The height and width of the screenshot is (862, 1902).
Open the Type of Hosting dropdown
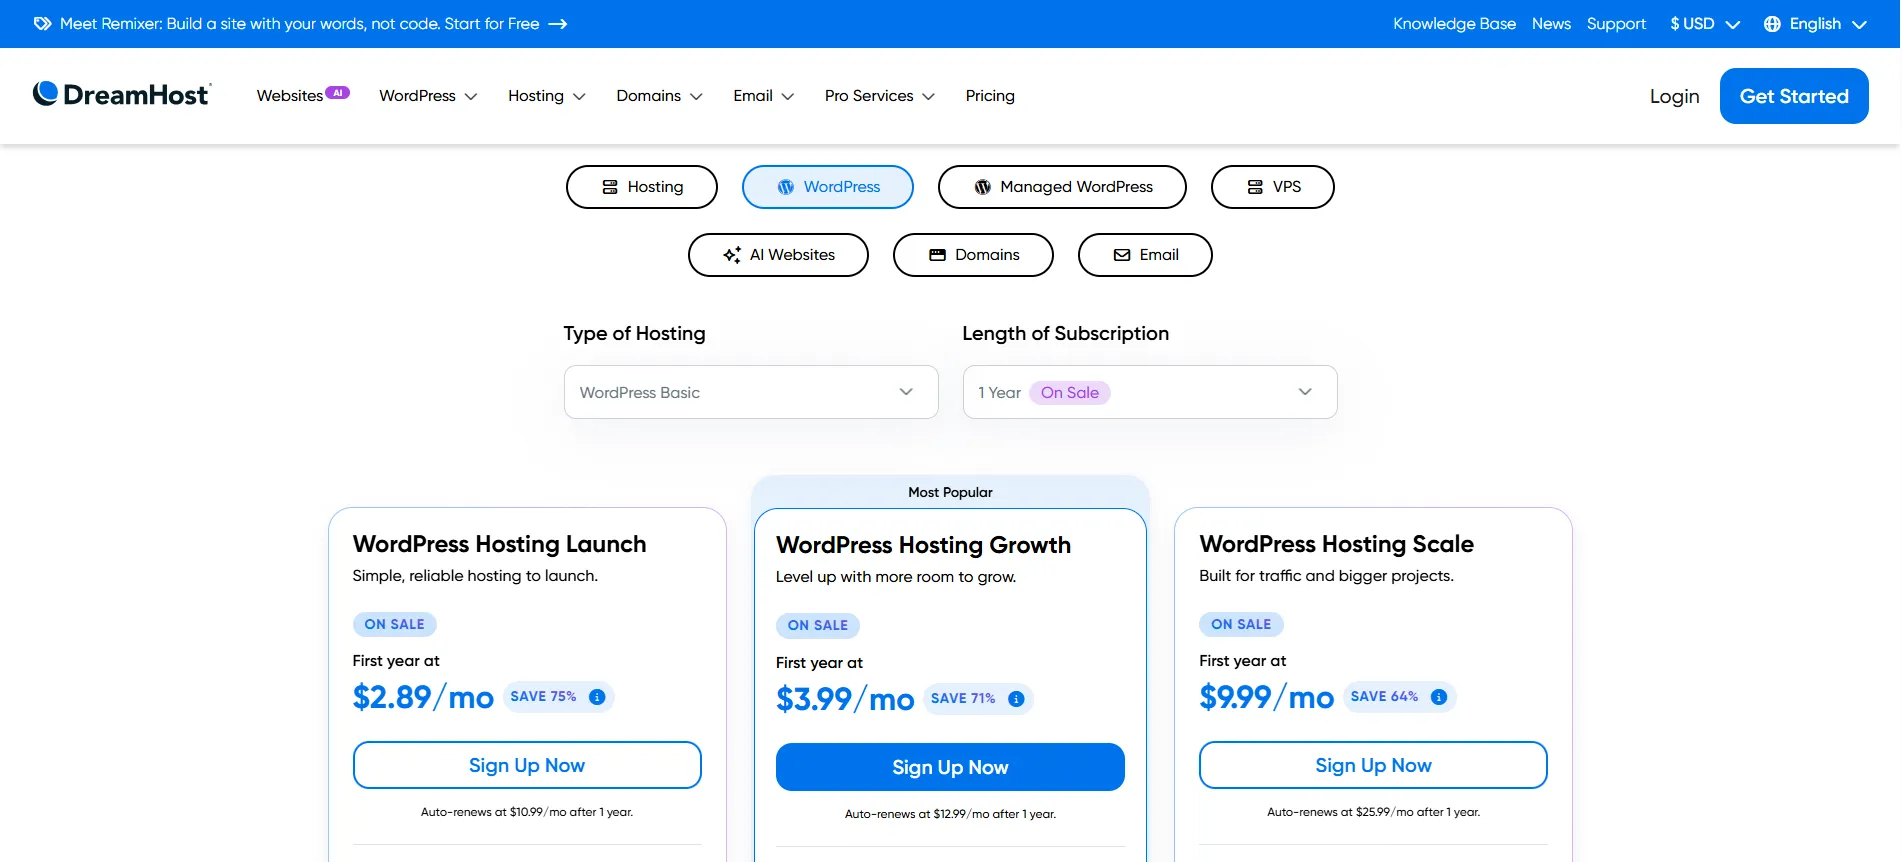point(751,392)
